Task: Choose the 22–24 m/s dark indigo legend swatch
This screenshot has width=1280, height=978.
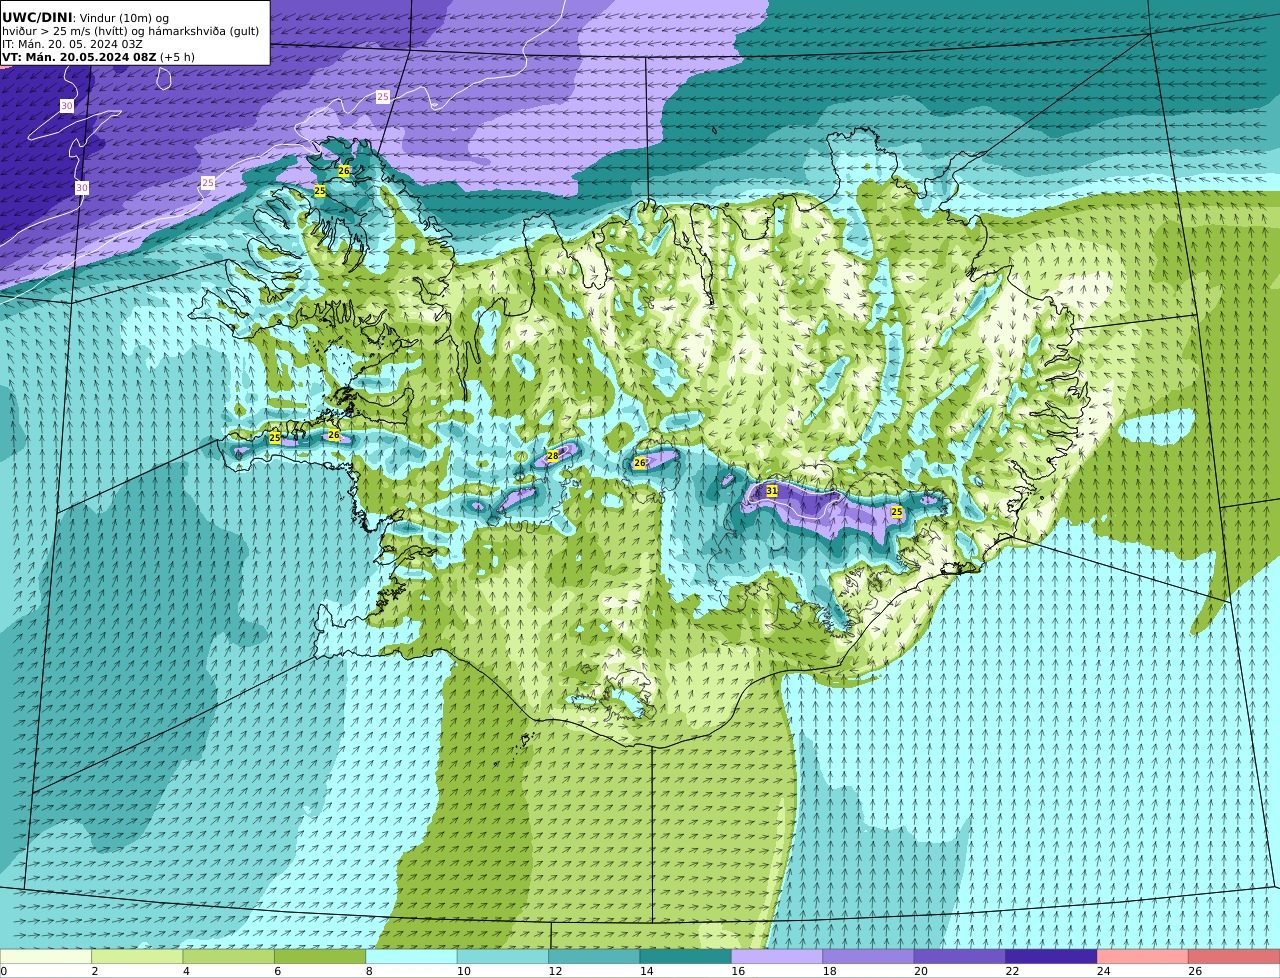Action: pos(1052,956)
